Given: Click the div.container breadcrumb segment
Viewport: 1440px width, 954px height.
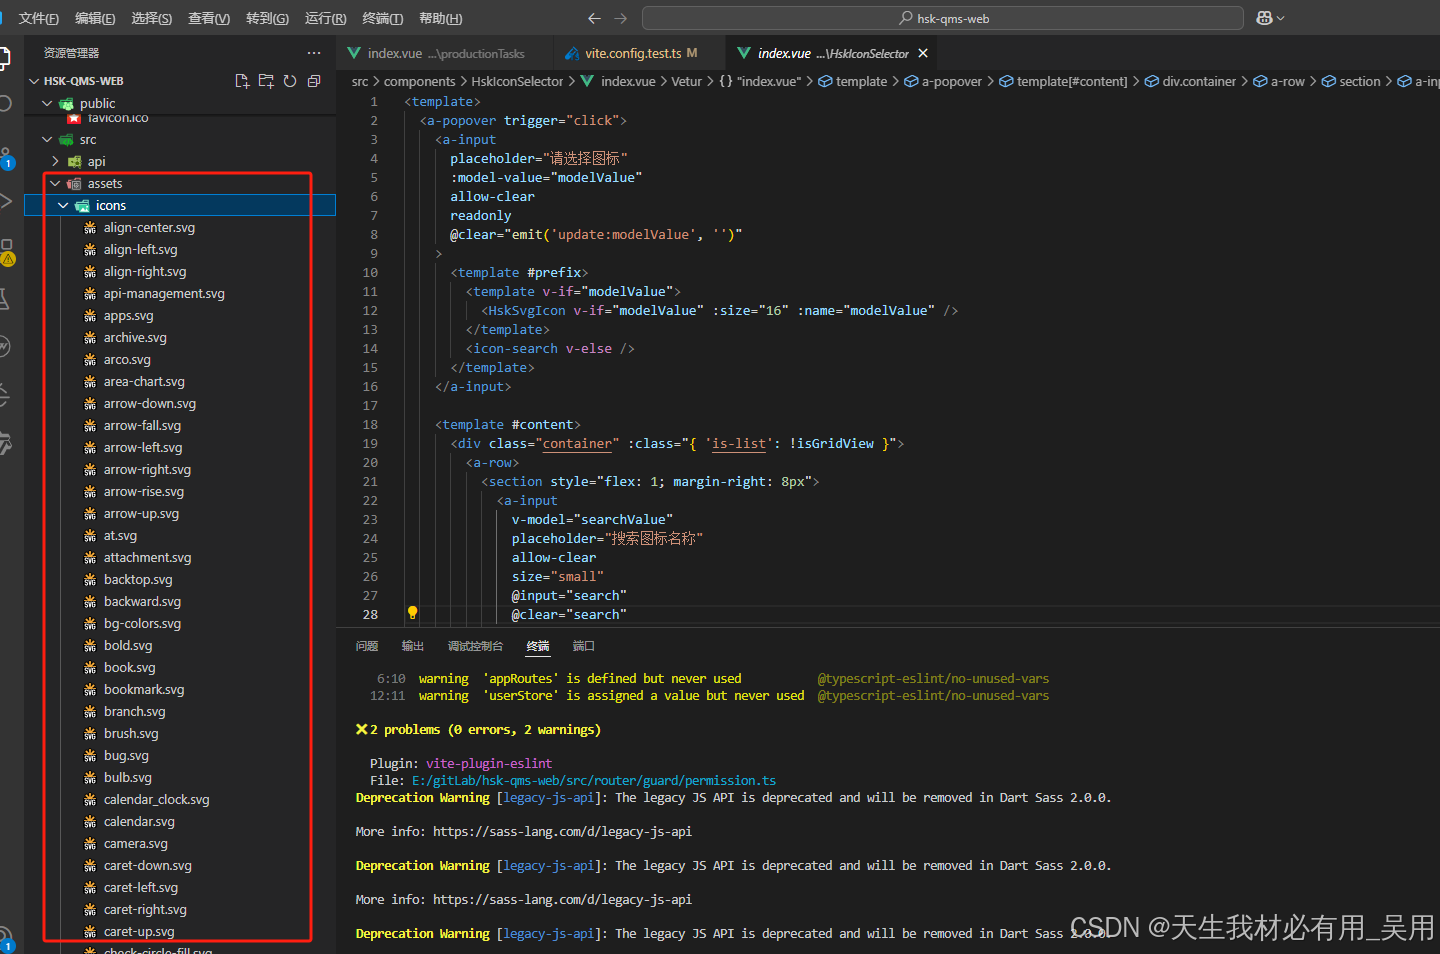Looking at the screenshot, I should pos(1199,81).
